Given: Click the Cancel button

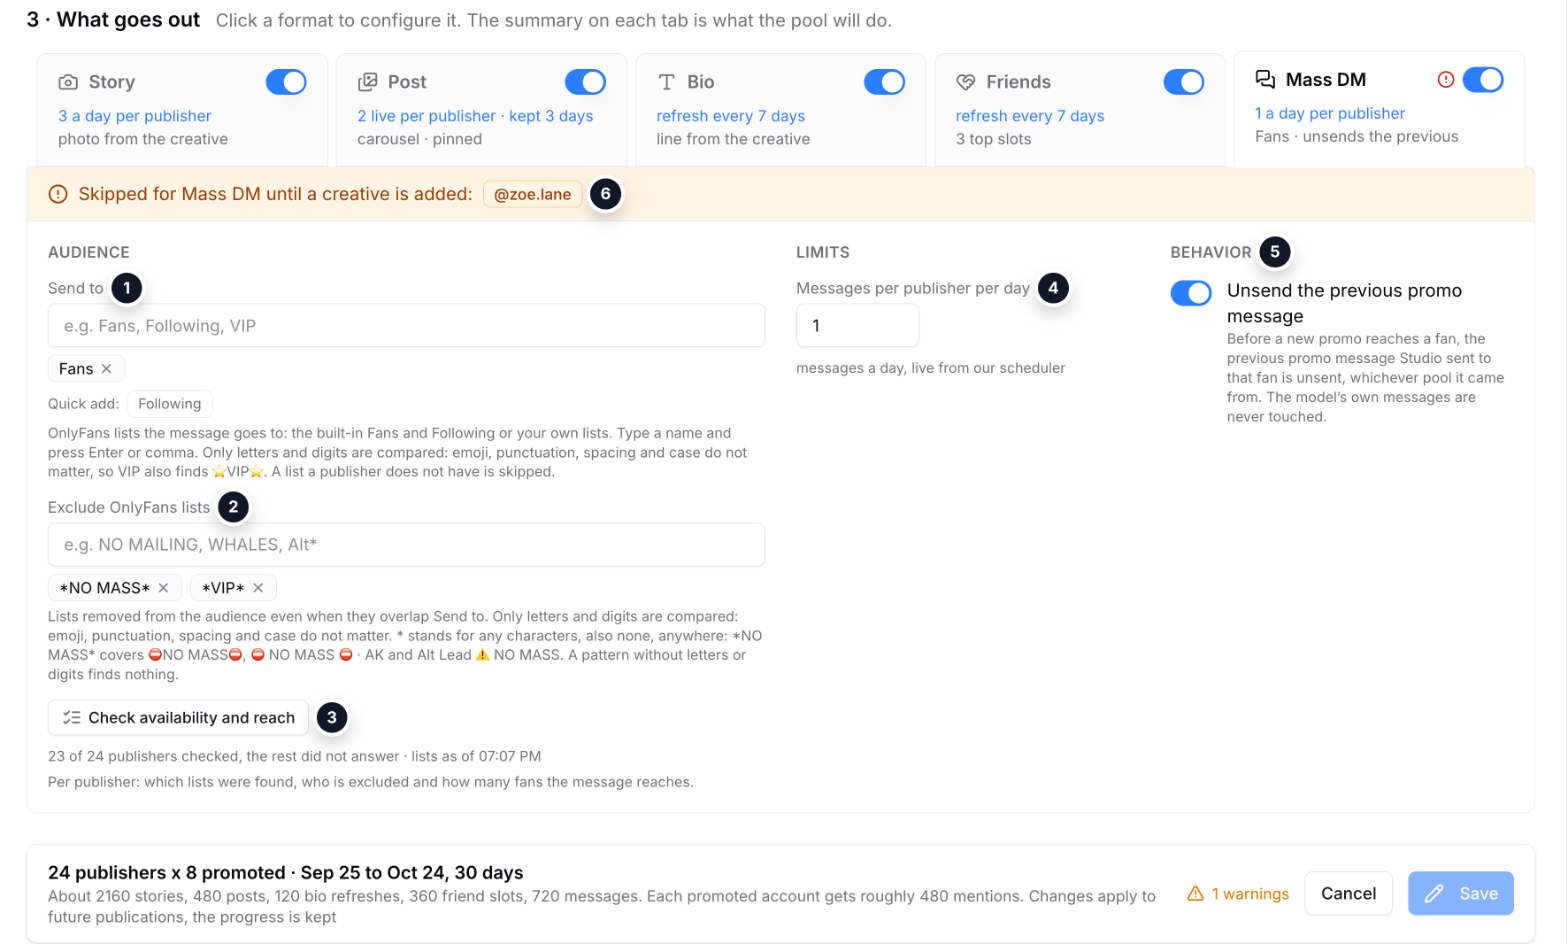Looking at the screenshot, I should pyautogui.click(x=1348, y=894).
